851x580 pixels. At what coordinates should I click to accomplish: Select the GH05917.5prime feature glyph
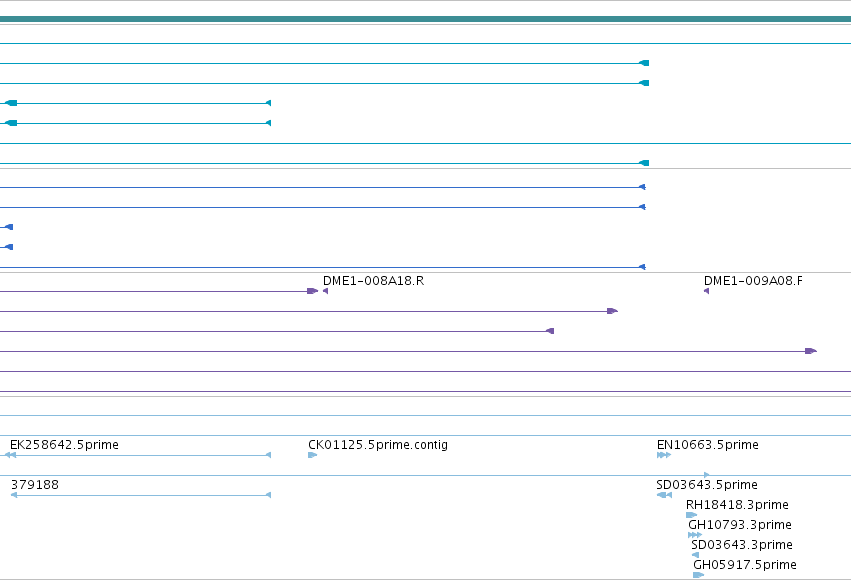click(x=698, y=575)
